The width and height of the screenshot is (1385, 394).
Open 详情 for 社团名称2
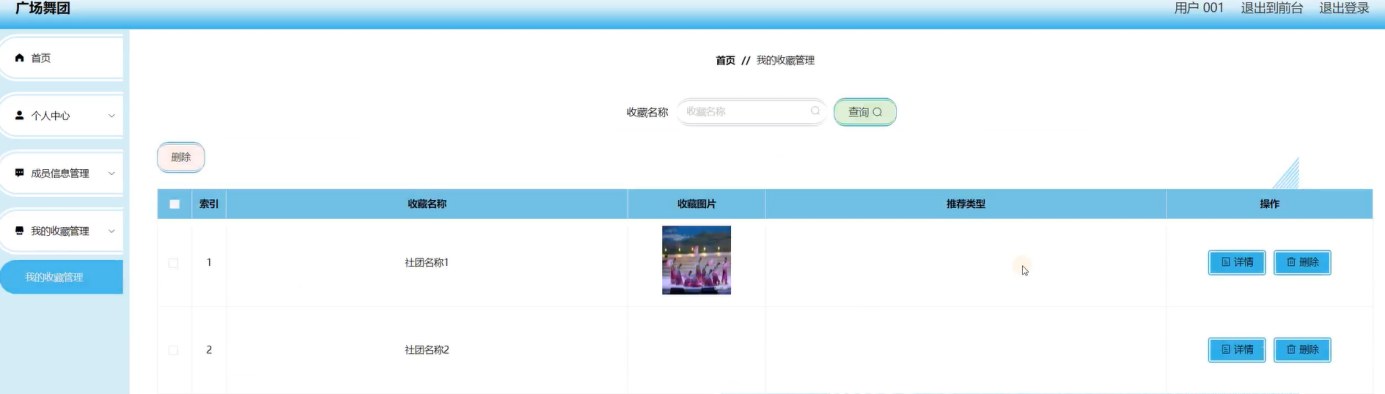point(1237,350)
